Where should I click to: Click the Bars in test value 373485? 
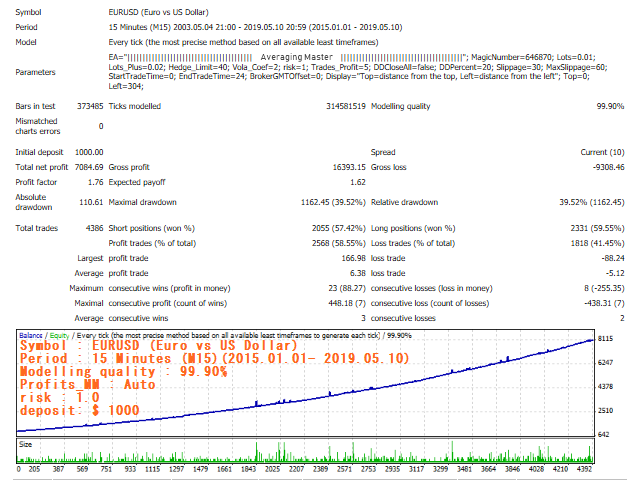coord(90,106)
